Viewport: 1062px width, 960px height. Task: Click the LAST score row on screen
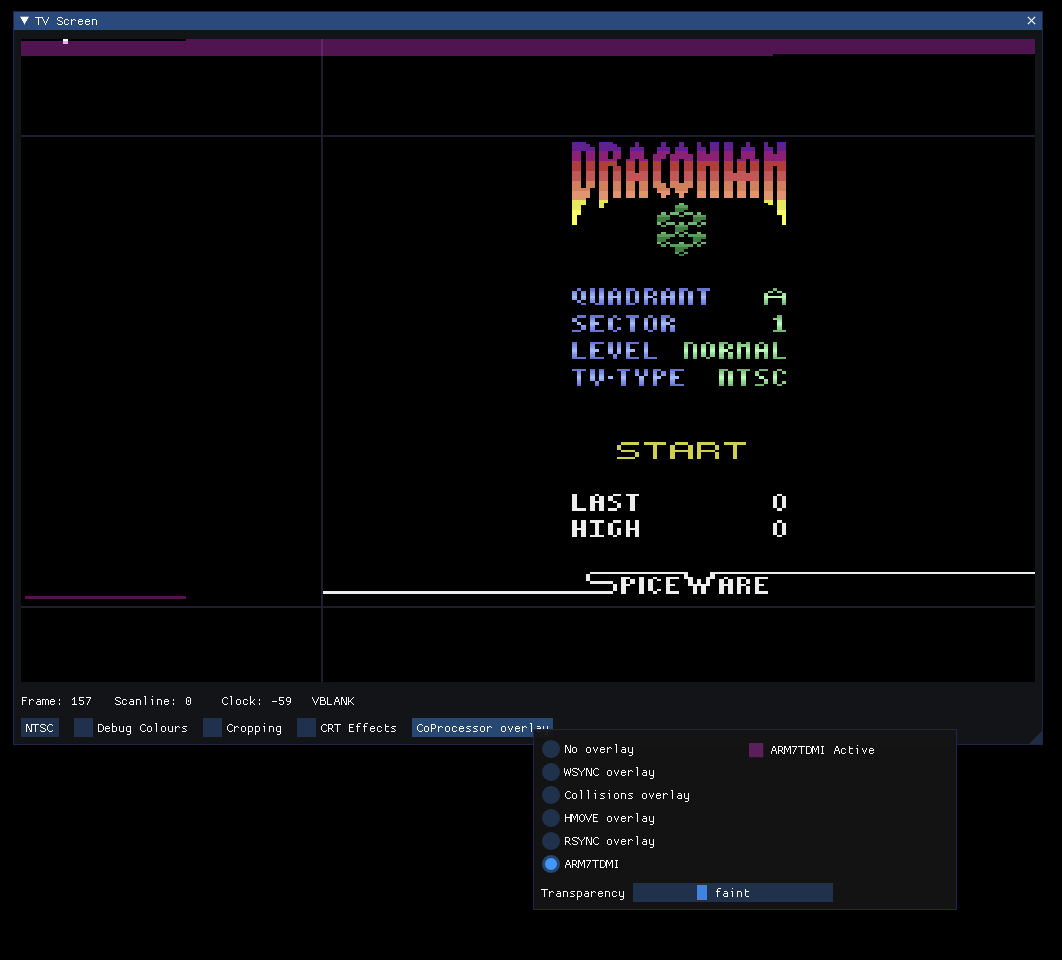click(x=679, y=503)
